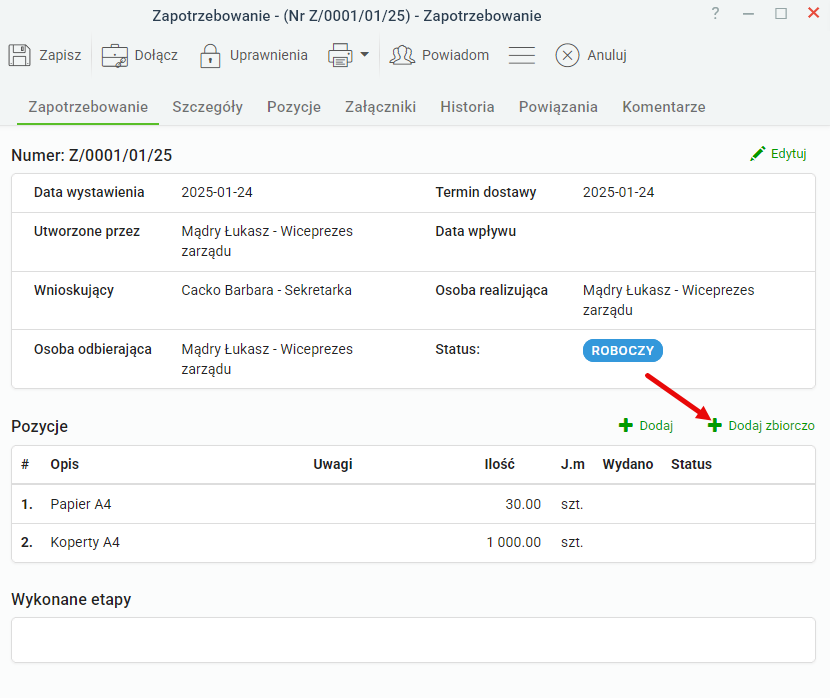Click the Anuluj label
Viewport: 830px width, 698px height.
point(607,55)
